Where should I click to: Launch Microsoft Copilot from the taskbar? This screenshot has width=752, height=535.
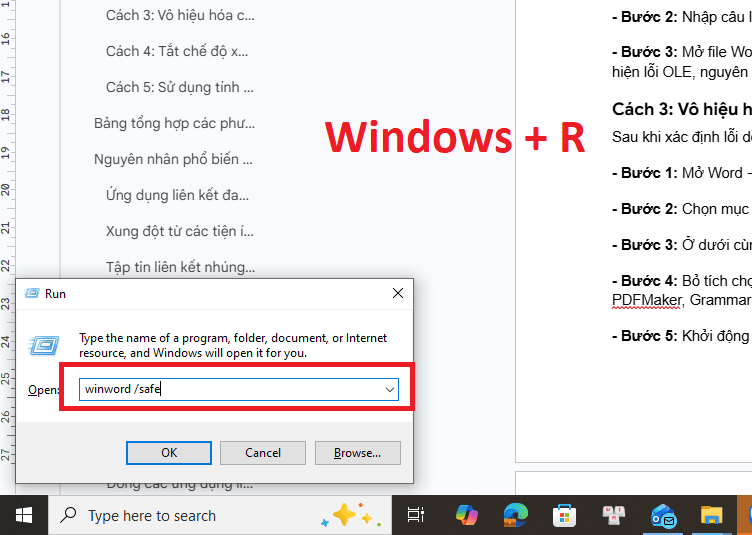pos(467,515)
